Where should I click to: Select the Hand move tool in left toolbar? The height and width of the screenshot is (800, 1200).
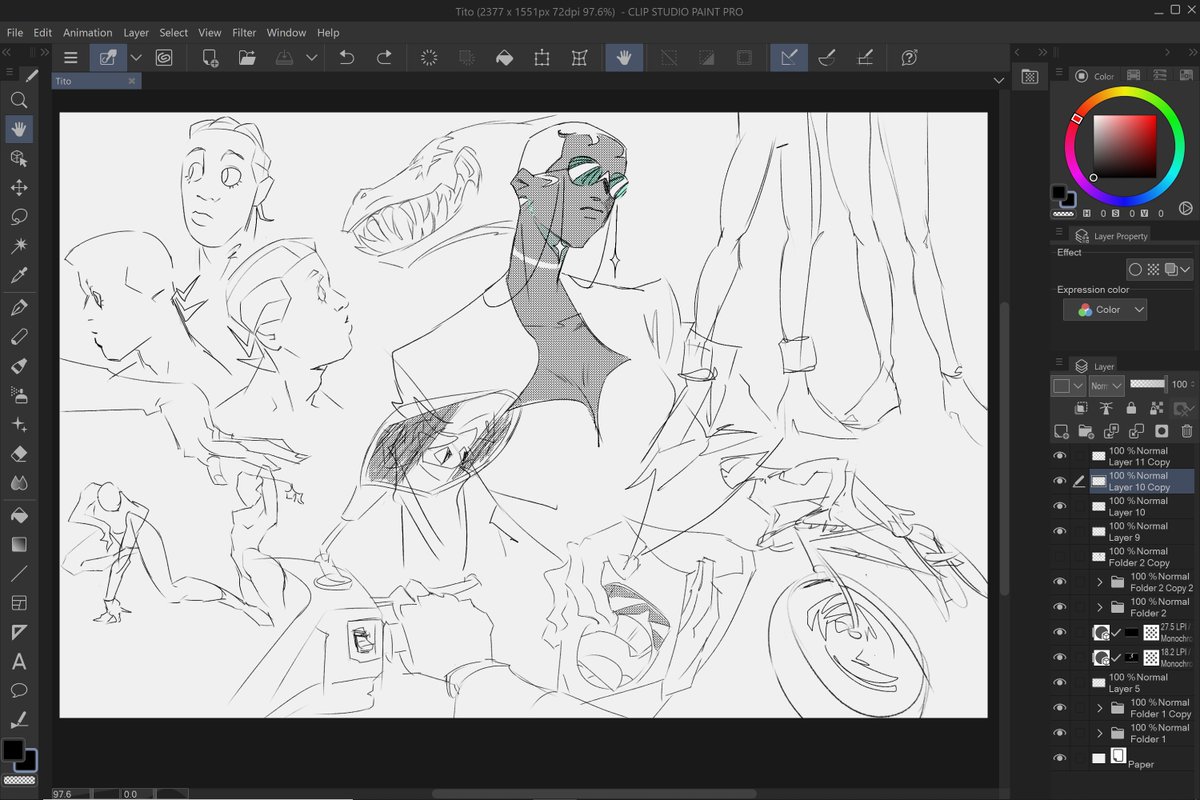pyautogui.click(x=18, y=129)
